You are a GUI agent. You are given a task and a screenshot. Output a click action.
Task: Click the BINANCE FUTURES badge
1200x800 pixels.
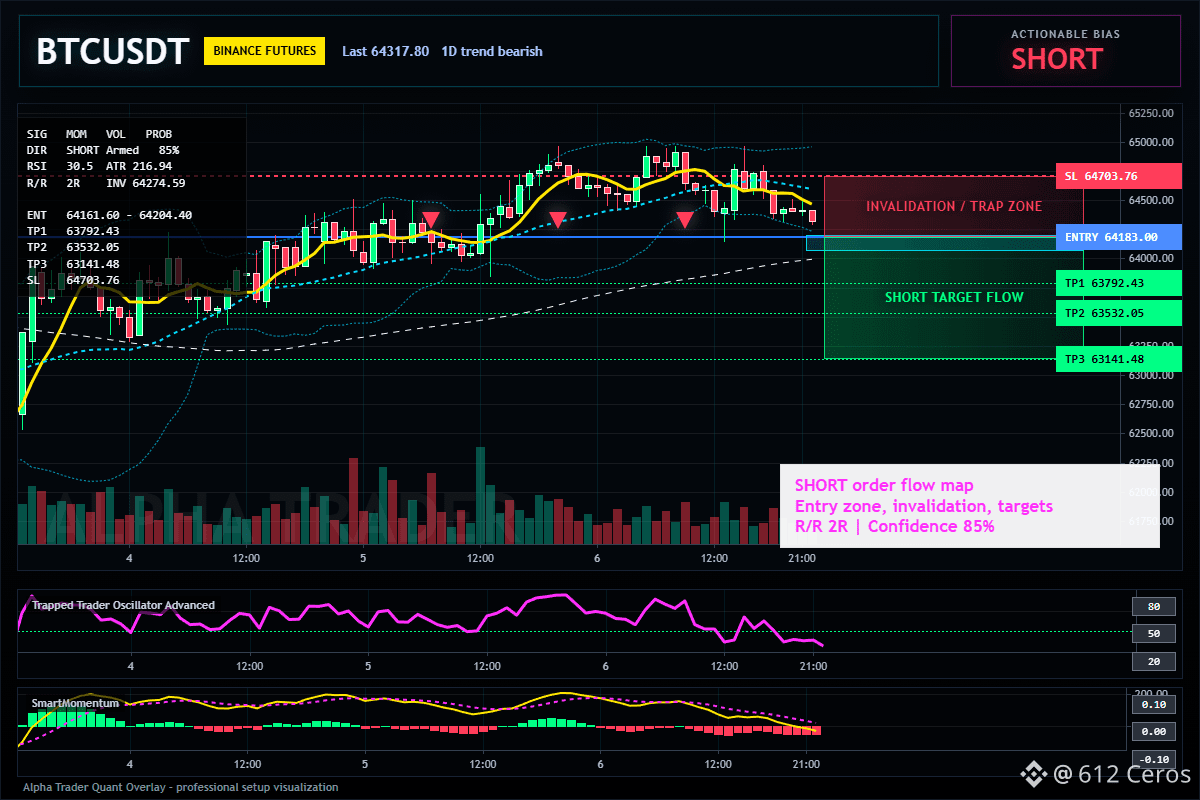point(264,50)
